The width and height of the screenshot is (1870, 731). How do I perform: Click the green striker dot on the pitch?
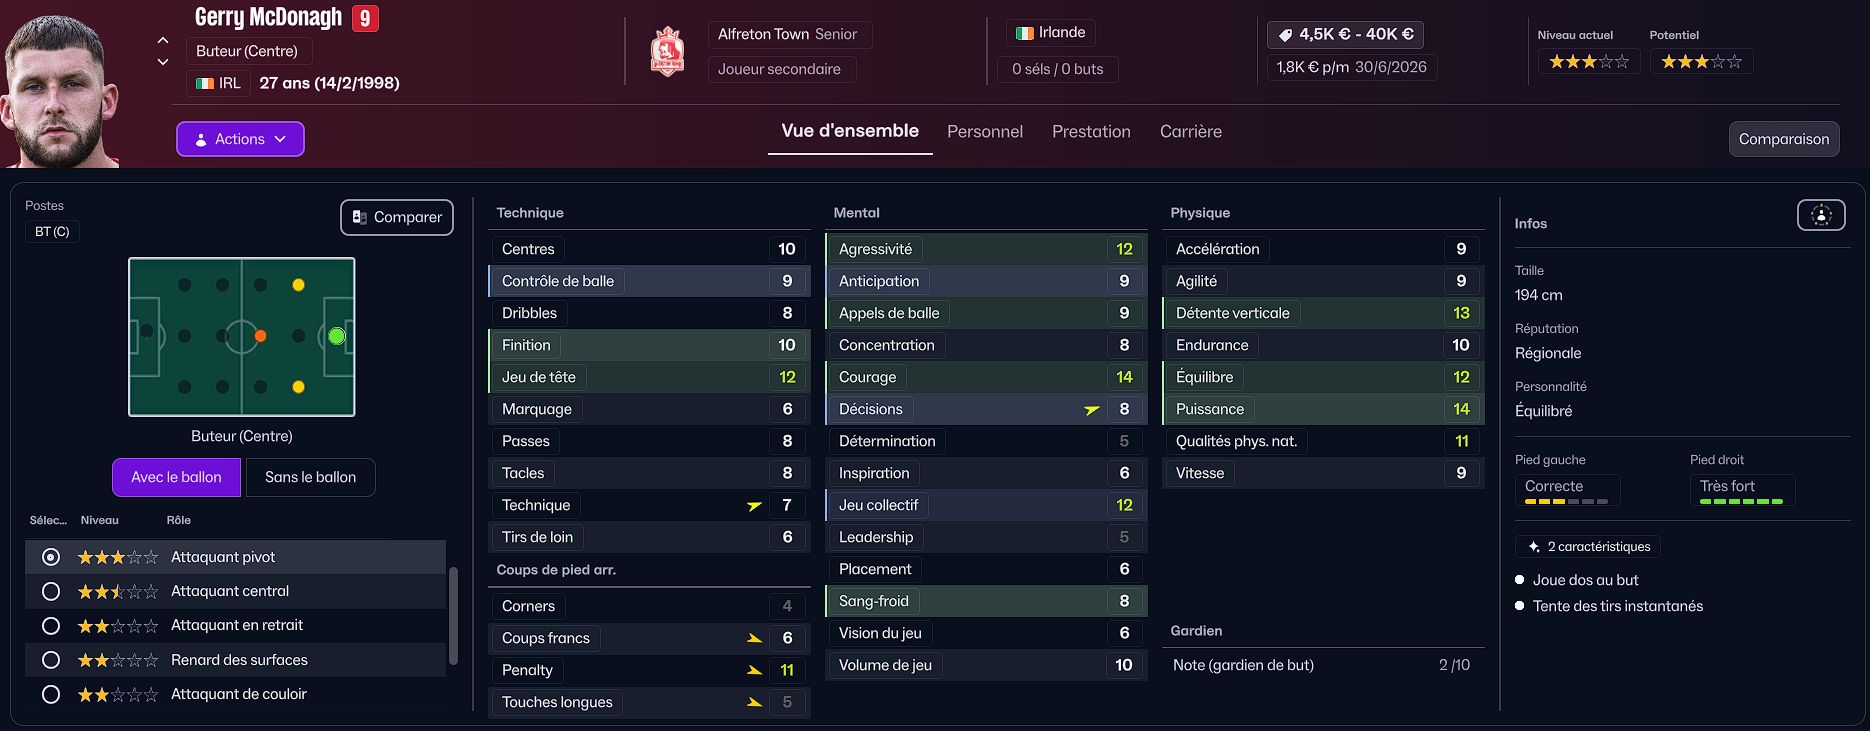[337, 336]
